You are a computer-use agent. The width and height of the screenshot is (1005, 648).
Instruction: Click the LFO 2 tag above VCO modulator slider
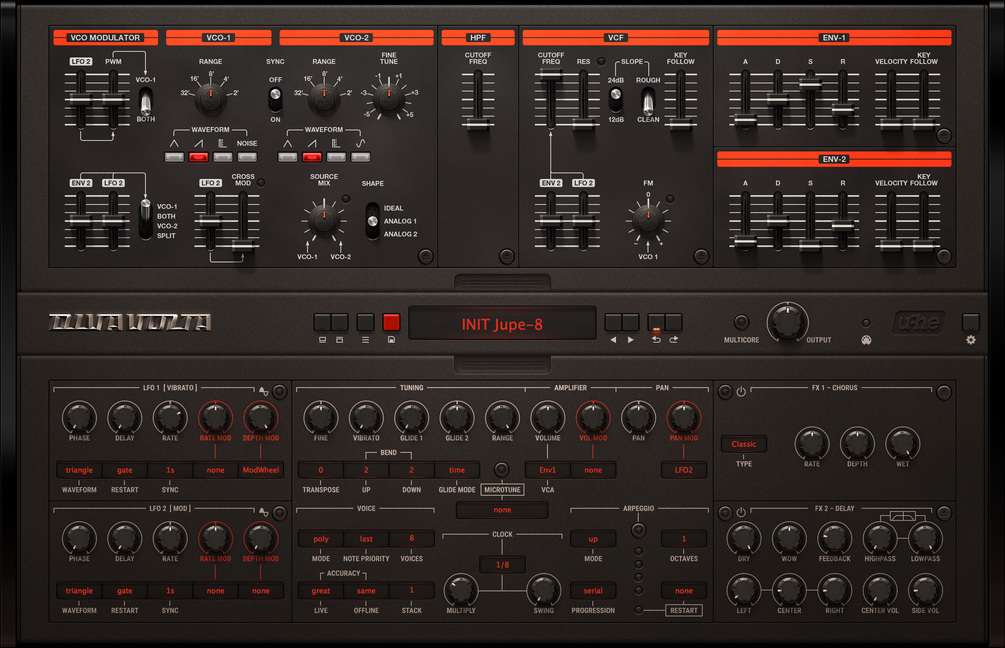click(81, 62)
